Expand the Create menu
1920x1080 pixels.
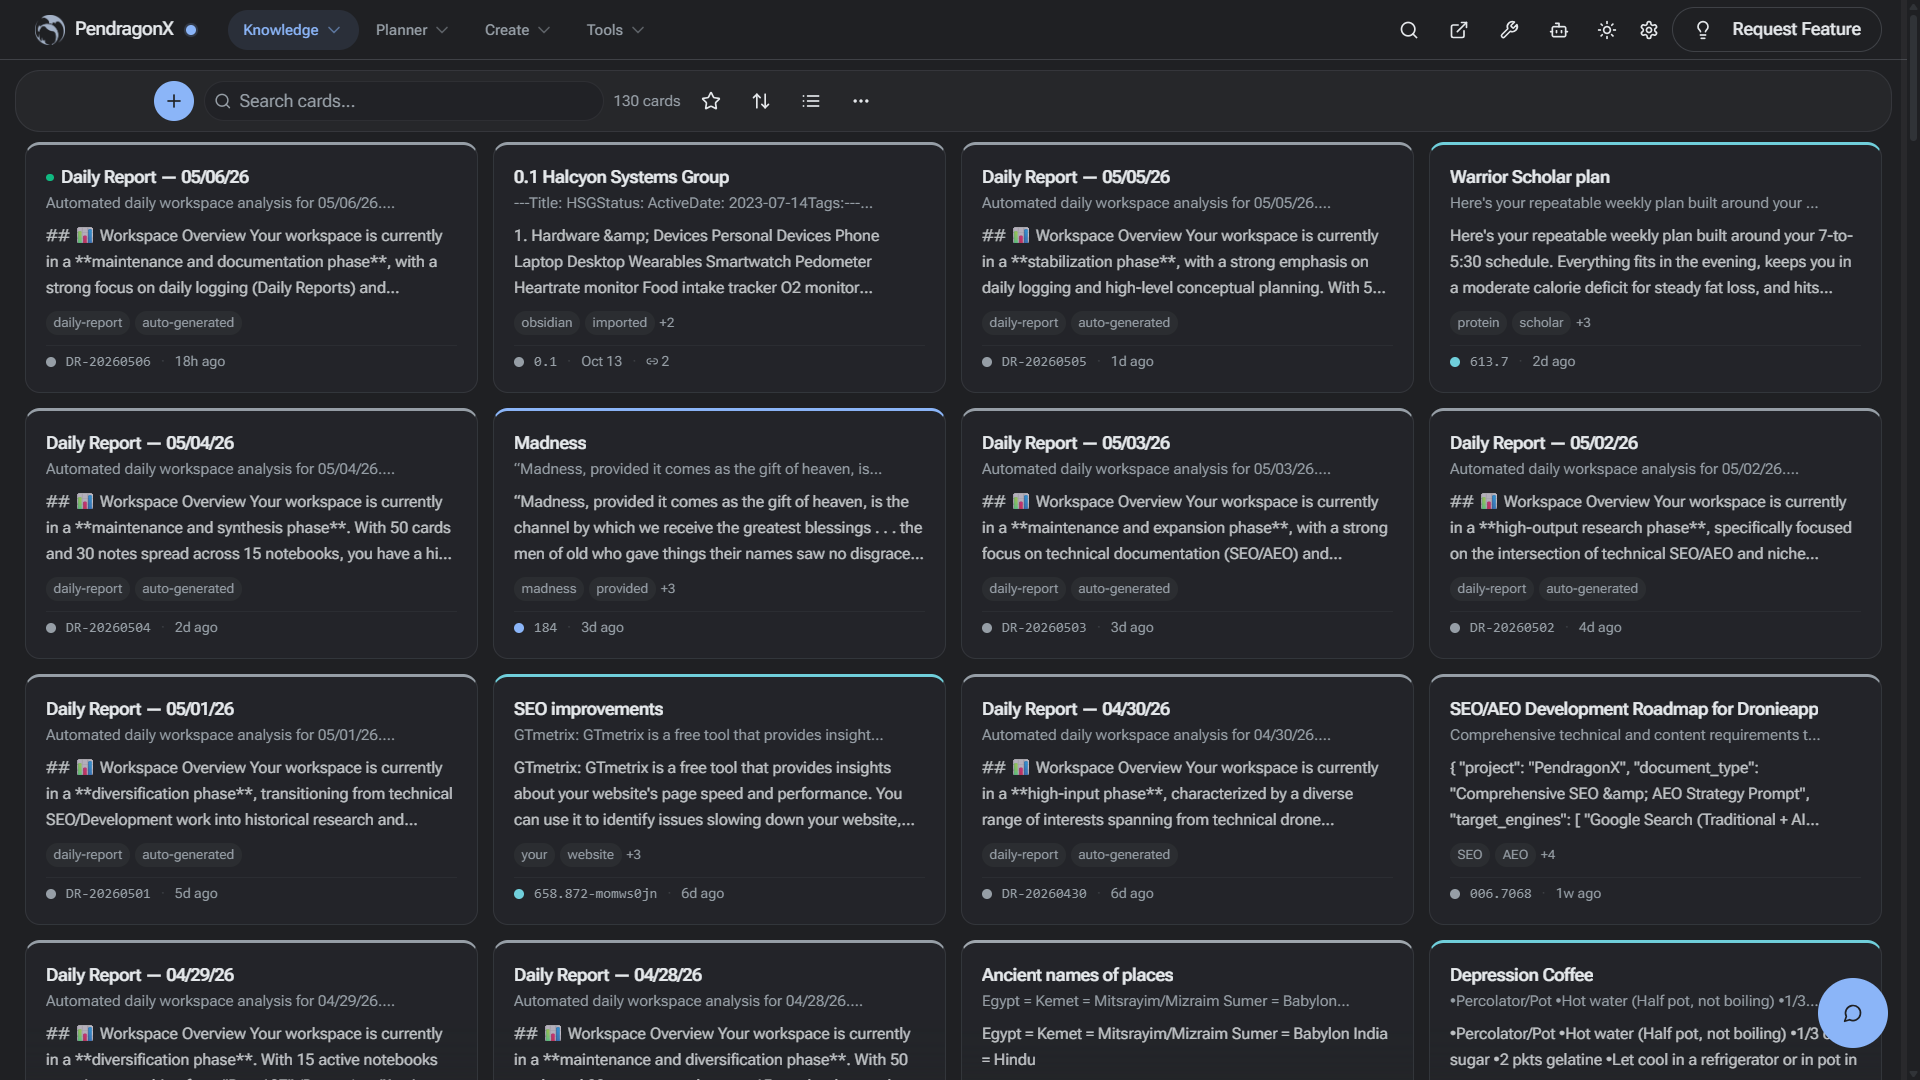(517, 30)
